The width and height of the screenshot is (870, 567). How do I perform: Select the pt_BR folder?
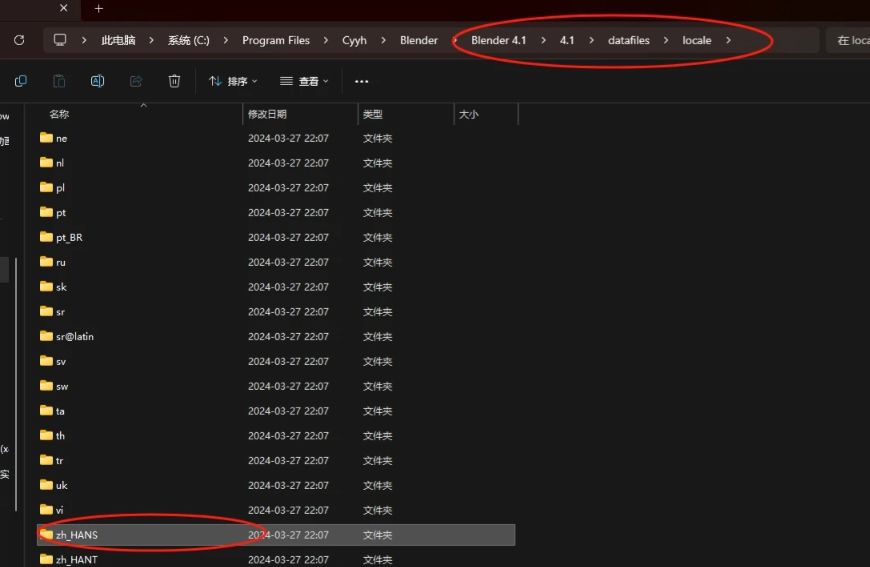click(276, 237)
